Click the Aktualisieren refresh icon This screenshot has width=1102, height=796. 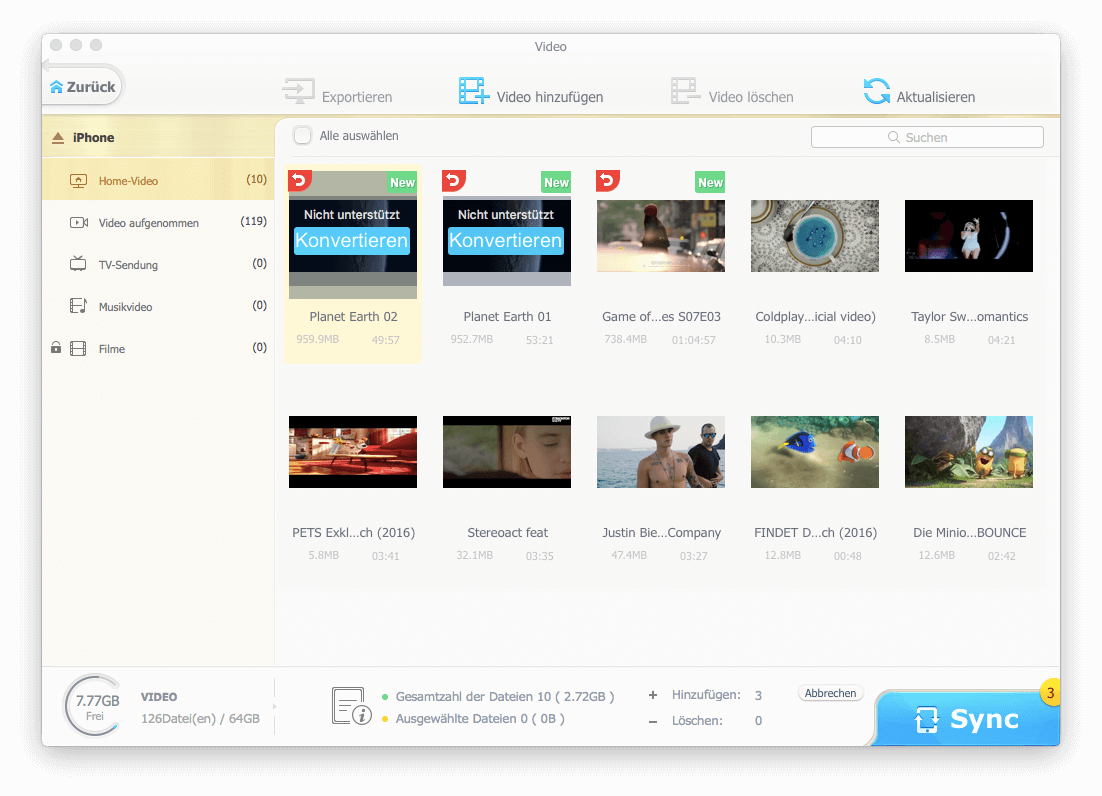(876, 92)
